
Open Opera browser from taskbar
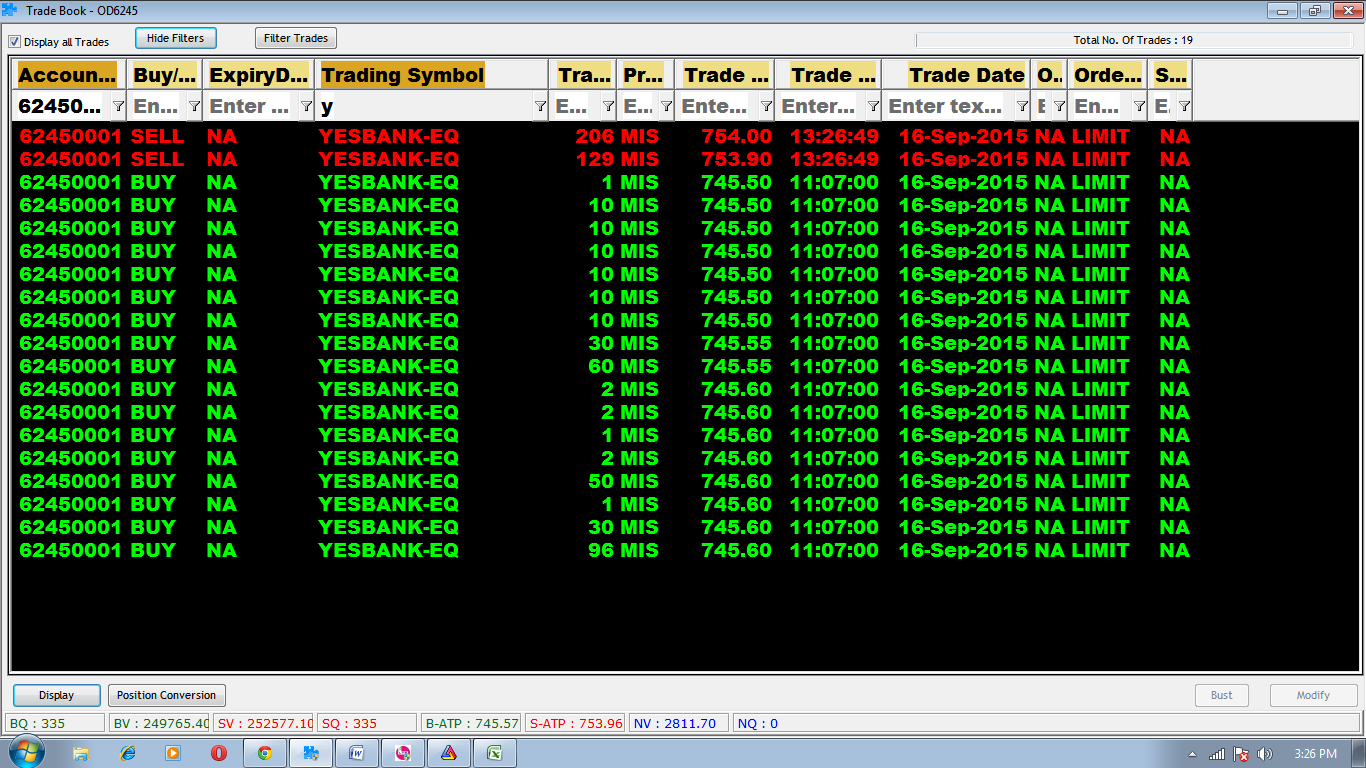click(x=219, y=753)
